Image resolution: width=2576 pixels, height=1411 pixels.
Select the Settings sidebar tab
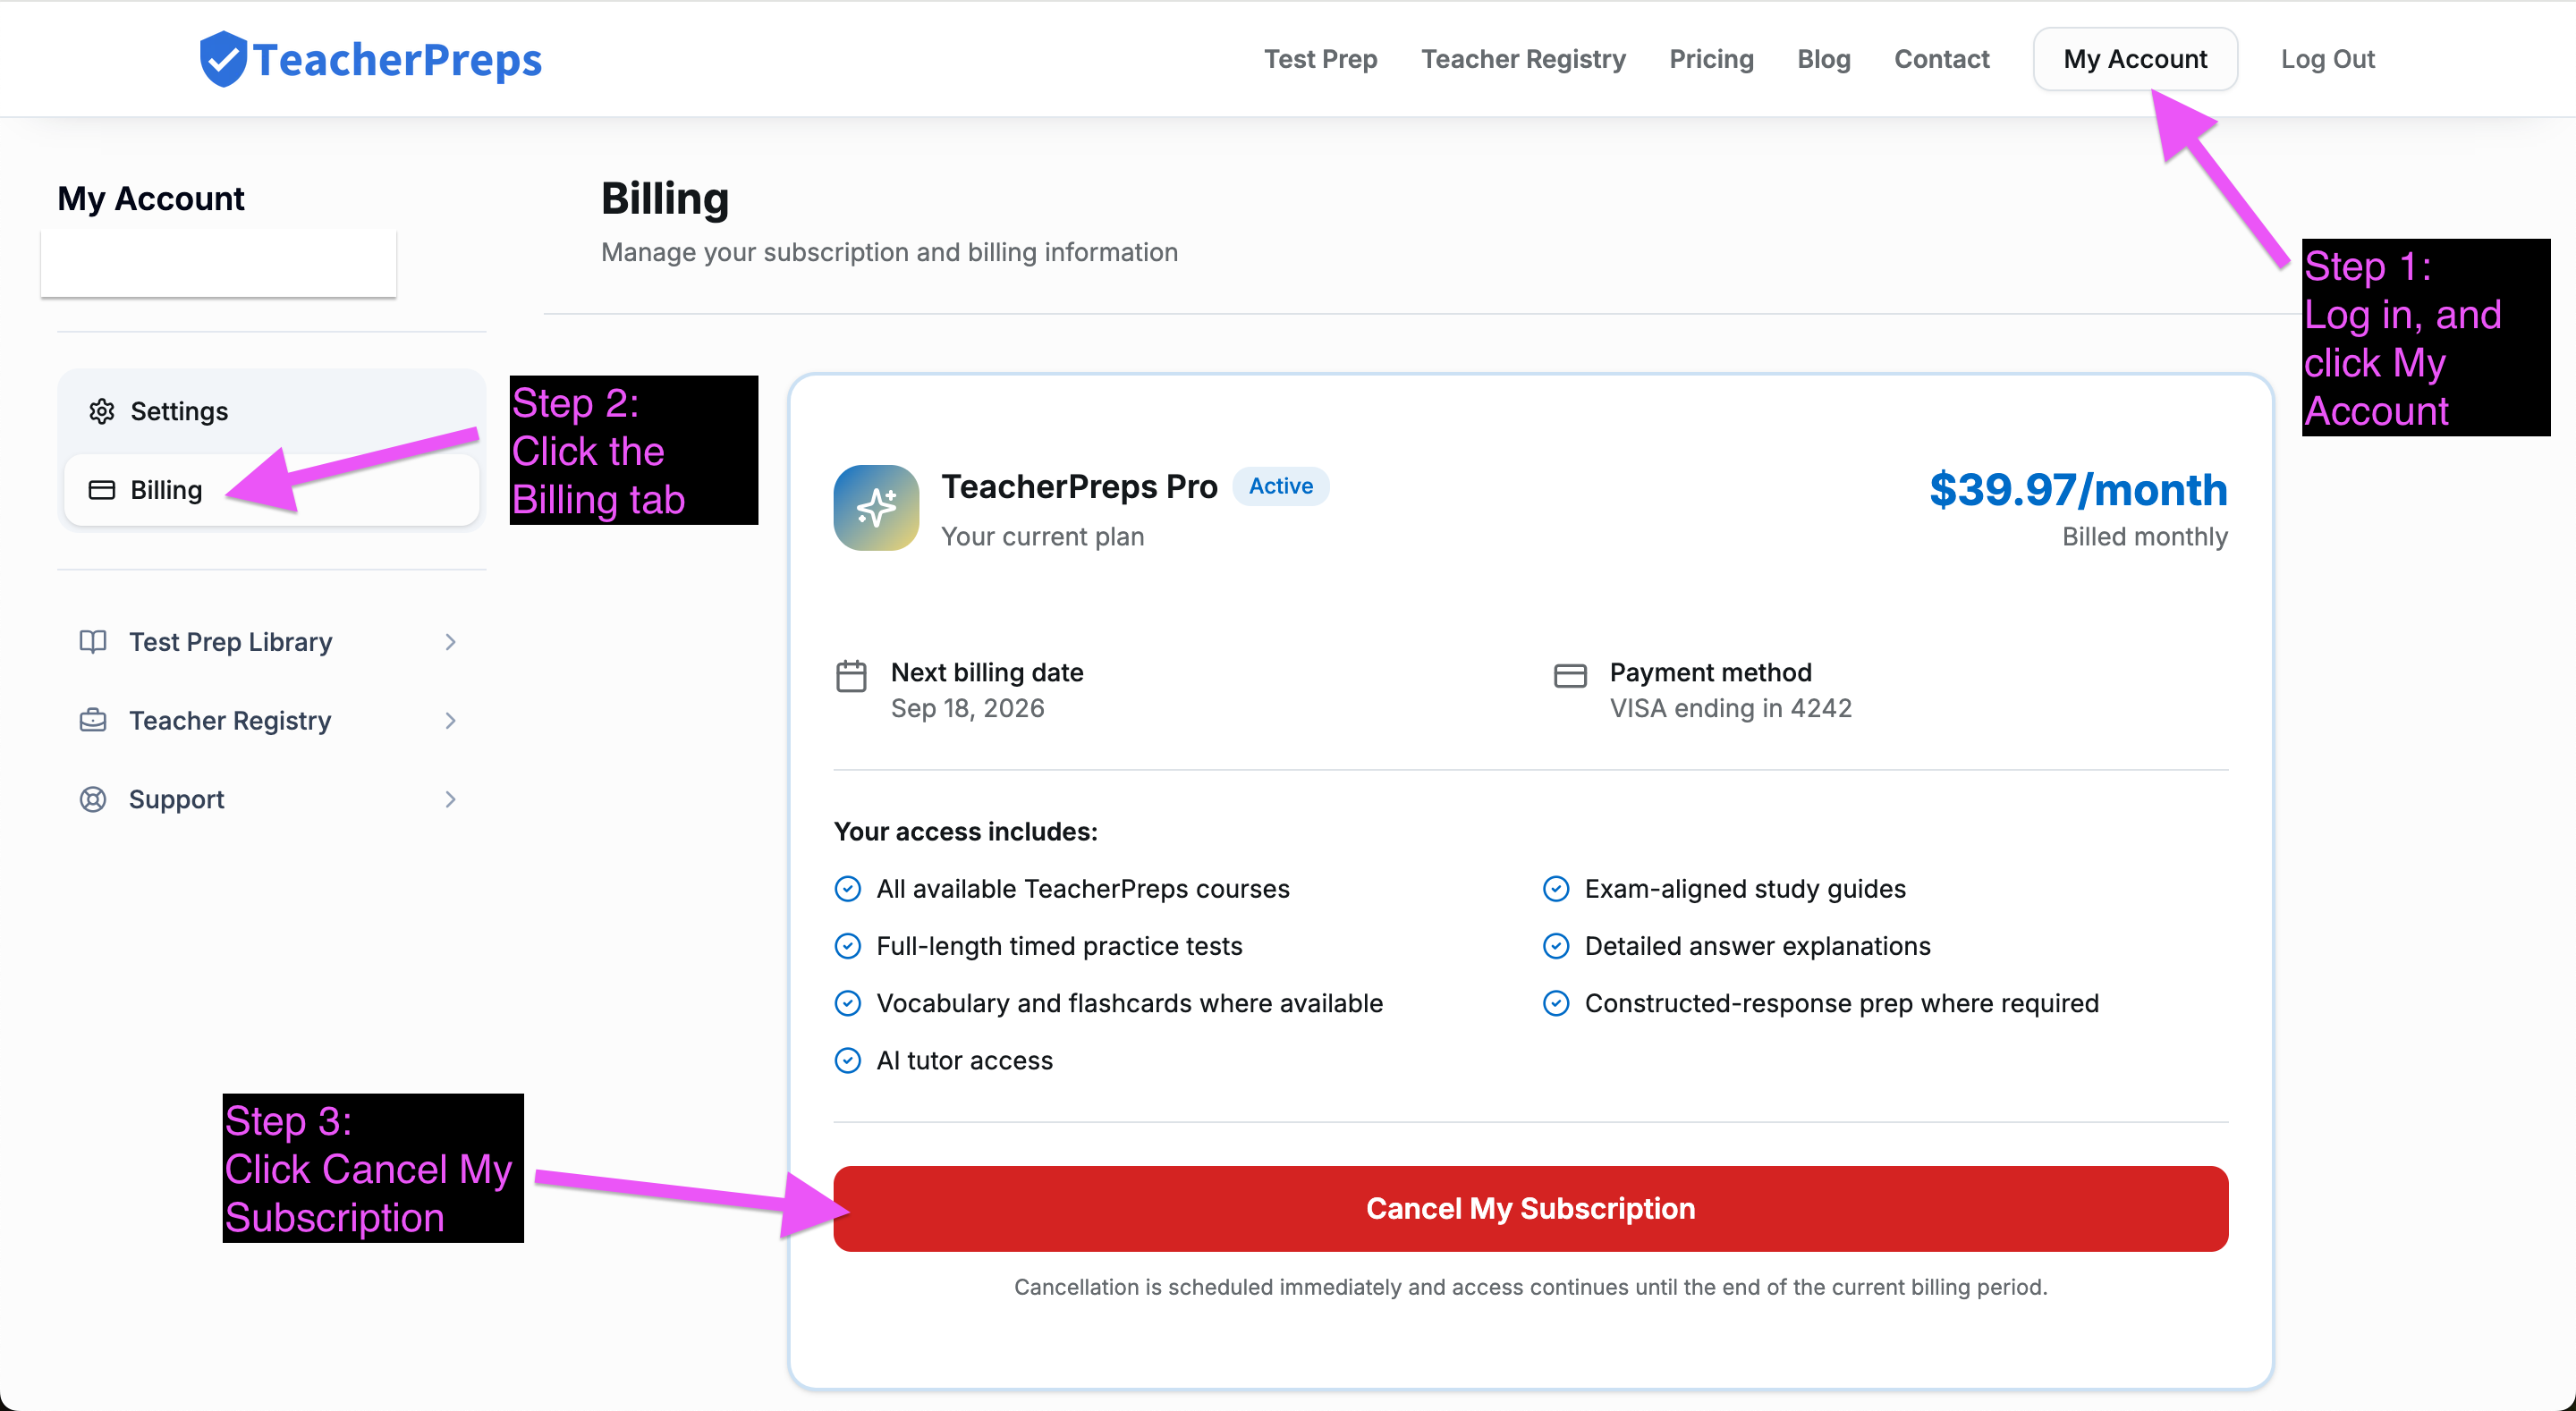(x=272, y=411)
